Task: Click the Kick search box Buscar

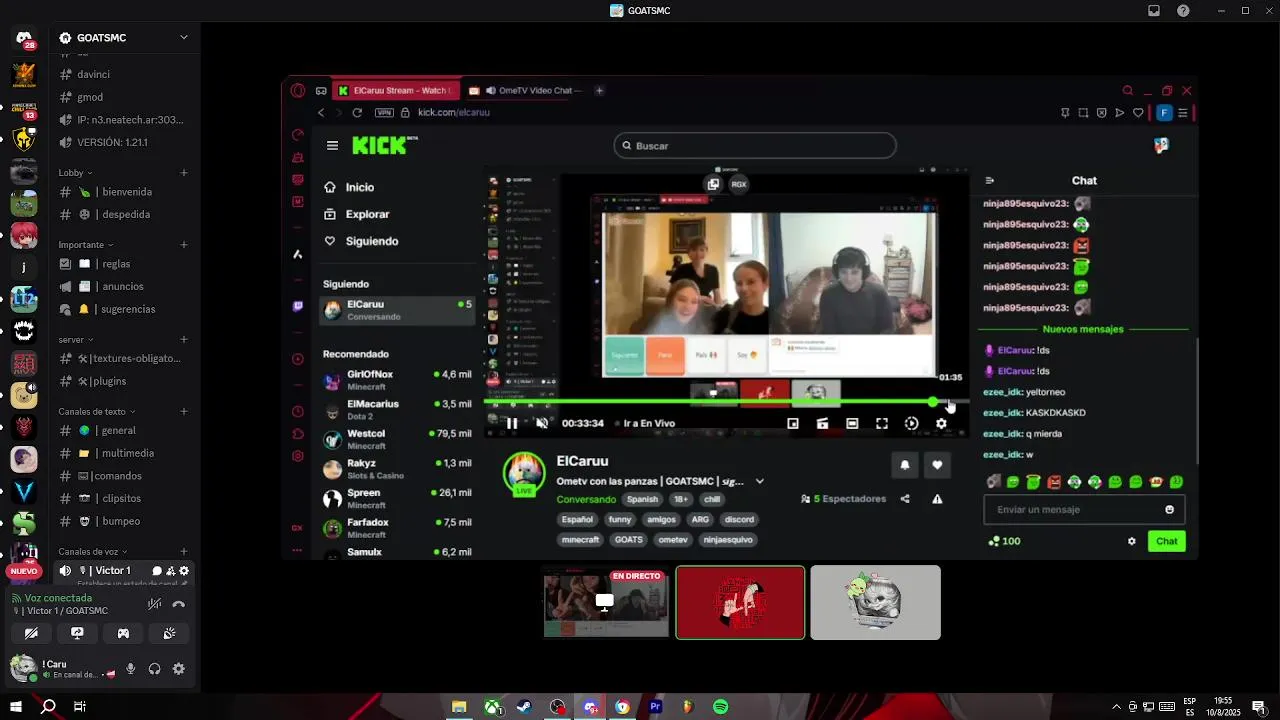Action: pos(755,146)
